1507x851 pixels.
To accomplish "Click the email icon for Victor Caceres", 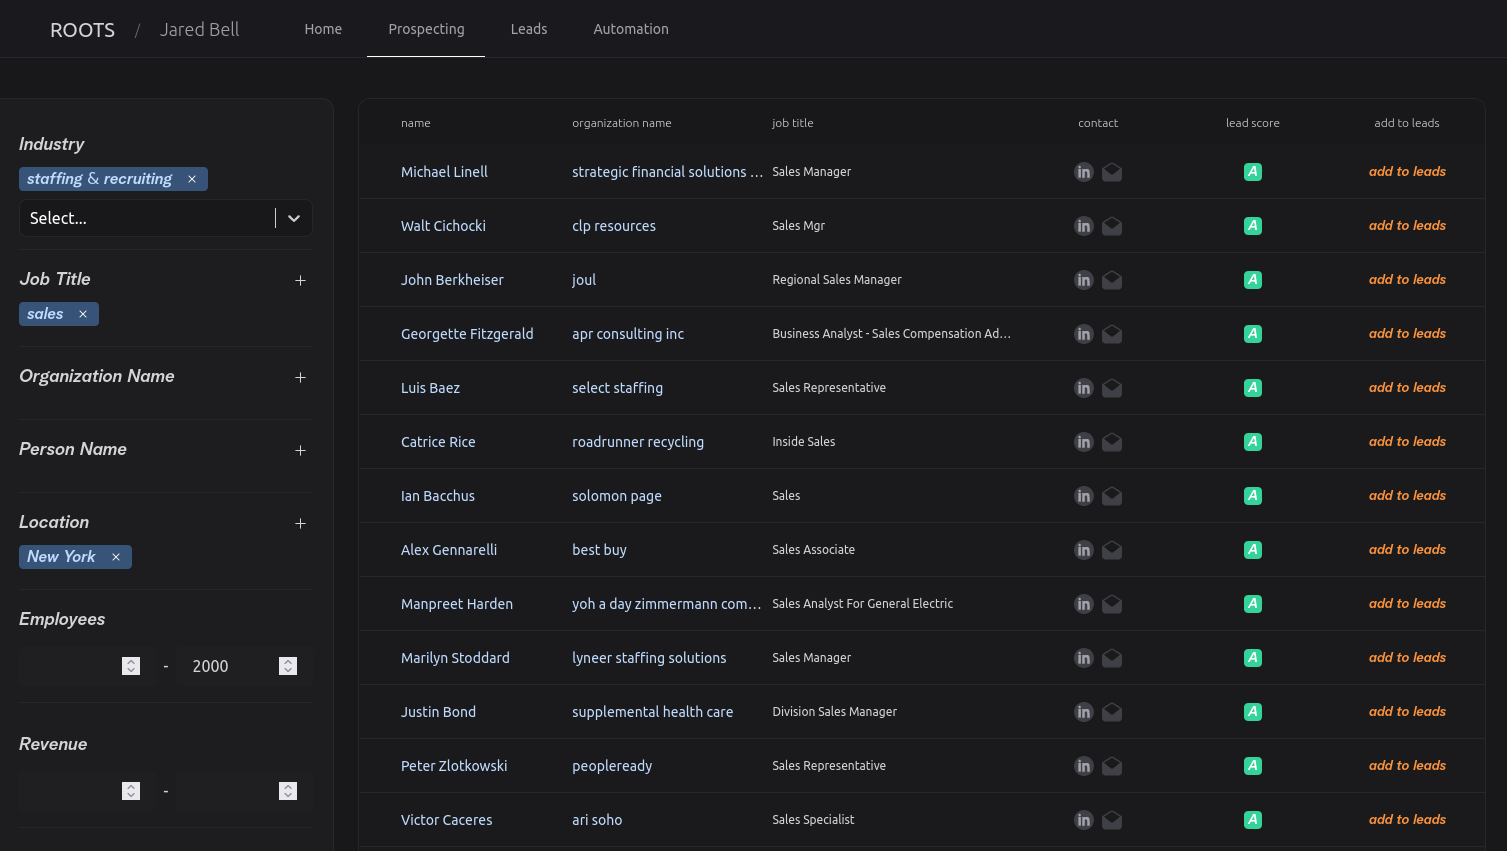I will [1112, 819].
